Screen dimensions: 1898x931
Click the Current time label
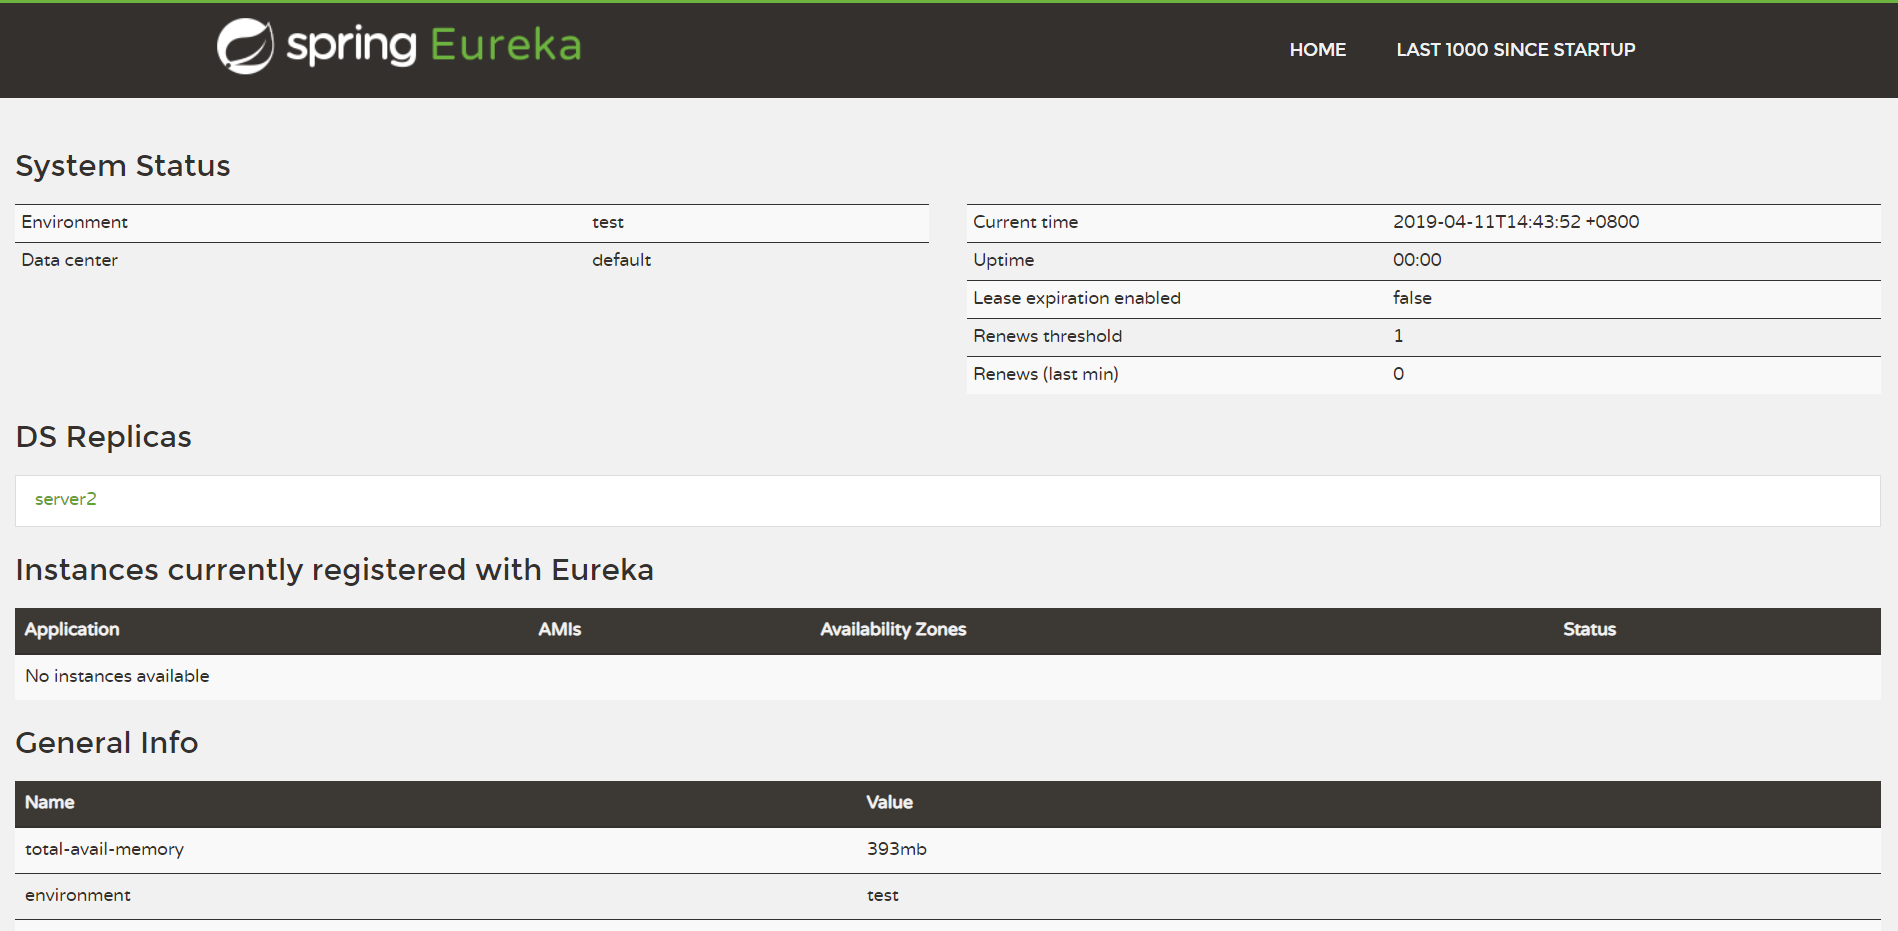(1025, 222)
